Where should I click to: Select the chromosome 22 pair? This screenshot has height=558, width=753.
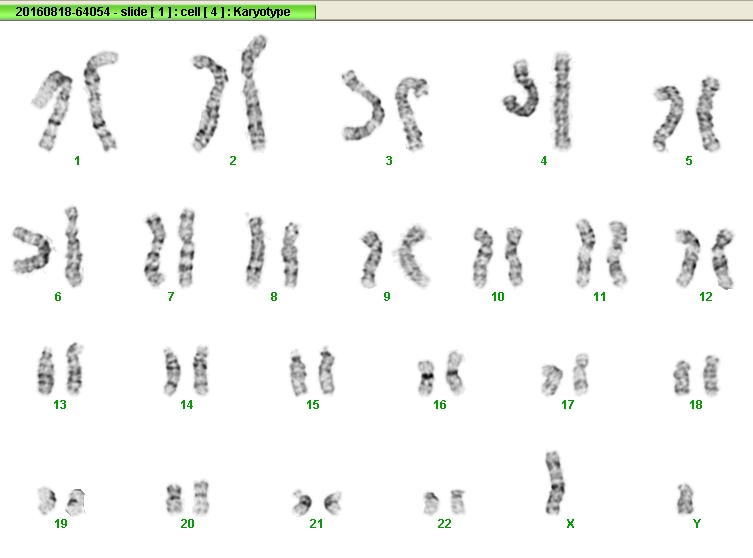[444, 502]
